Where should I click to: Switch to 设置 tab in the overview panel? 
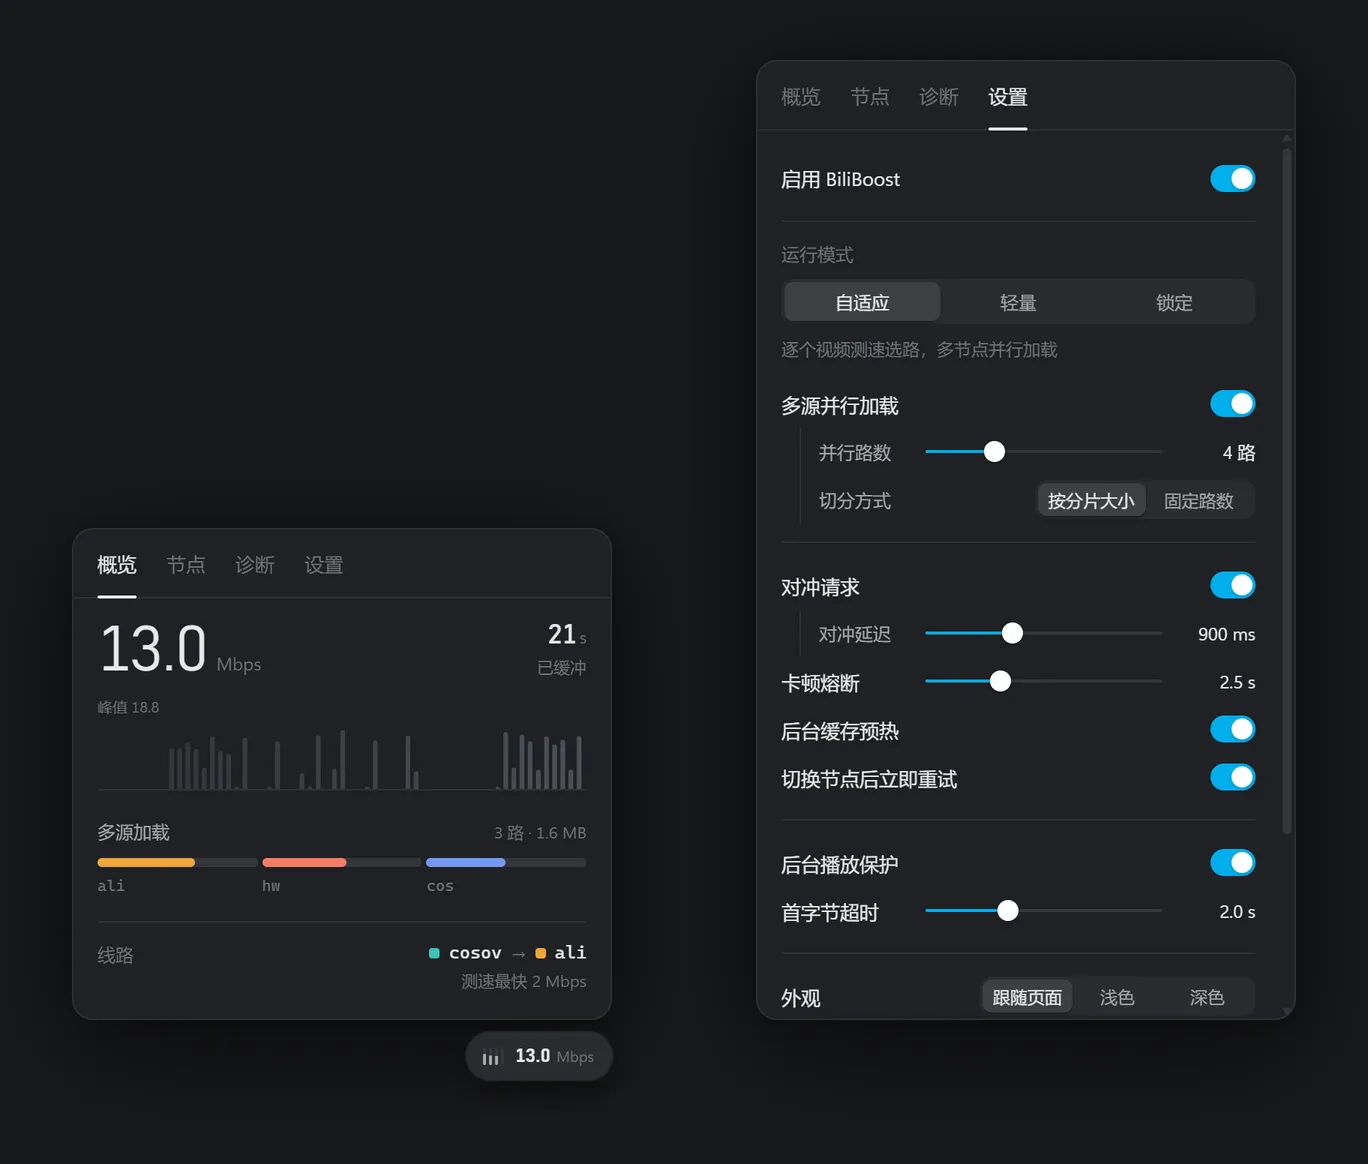coord(324,565)
